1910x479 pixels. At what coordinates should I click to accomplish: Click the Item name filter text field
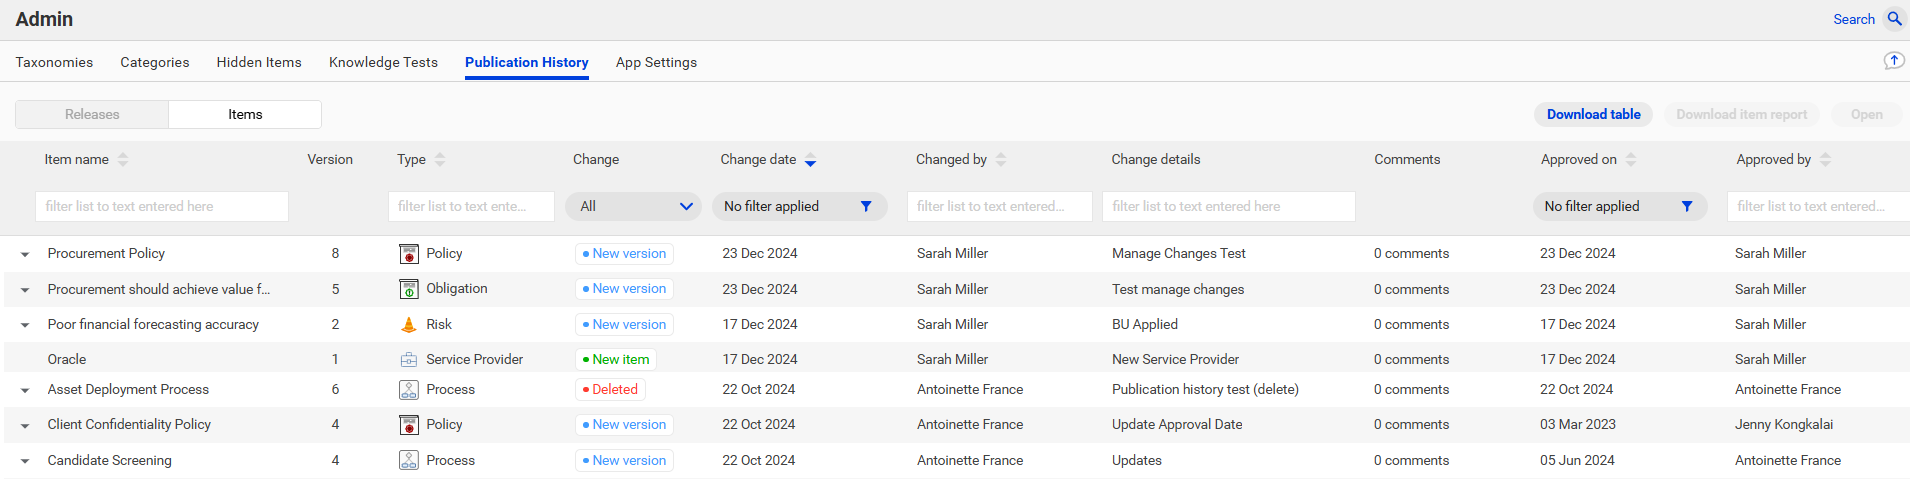162,206
